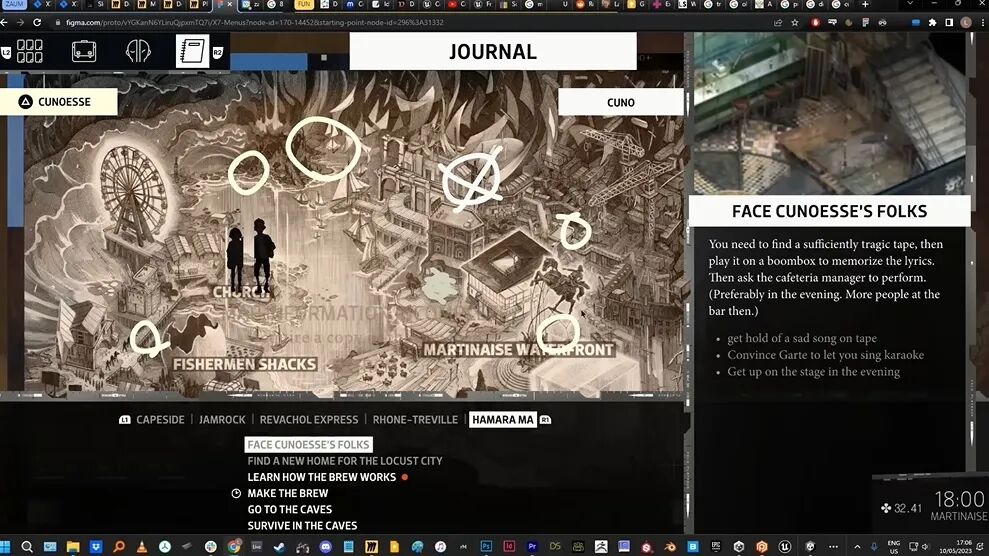Switch to the REVACHOL EXPRESS tab
This screenshot has height=556, width=989.
[x=308, y=420]
